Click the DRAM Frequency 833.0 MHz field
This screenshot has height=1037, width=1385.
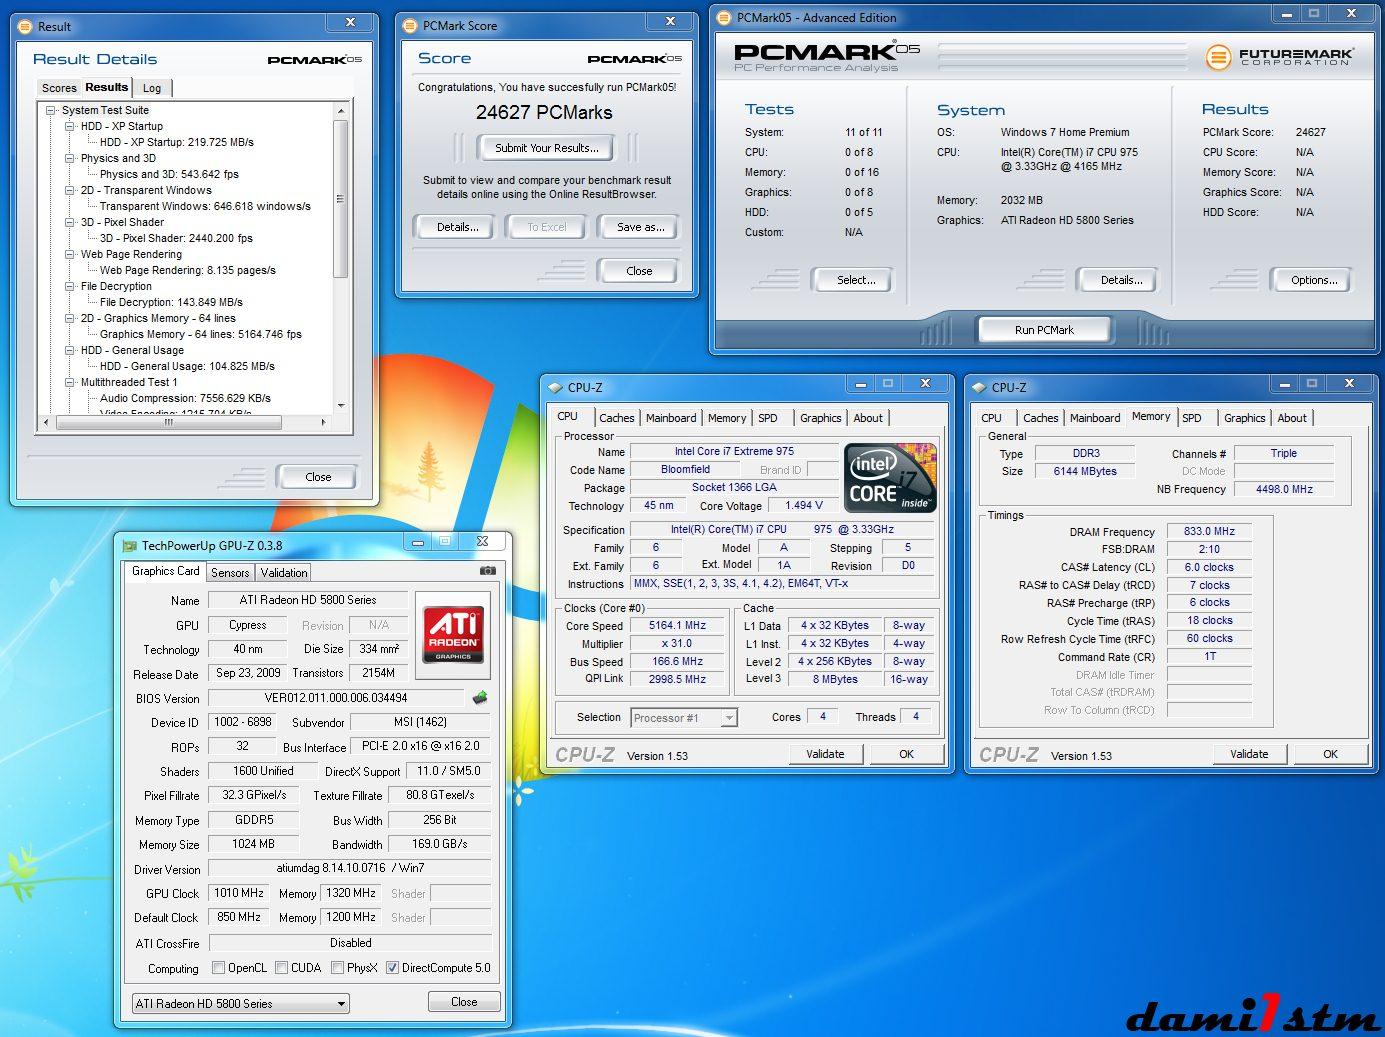(x=1209, y=532)
